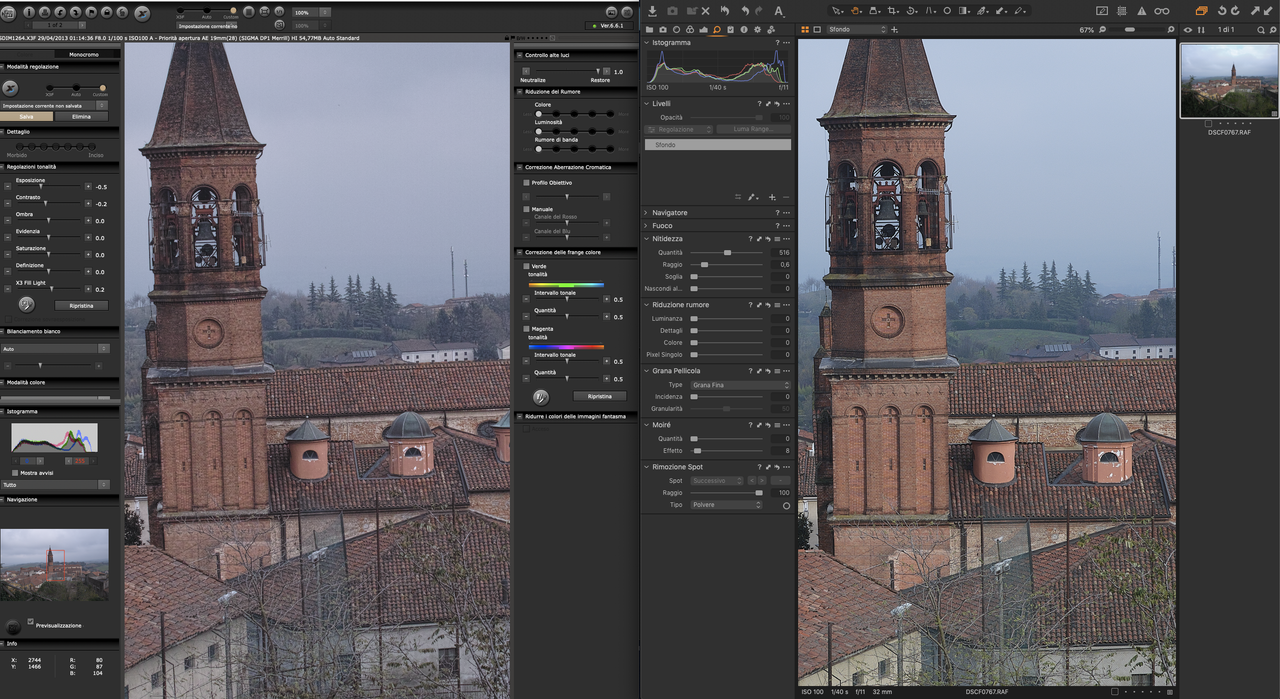Click the proofing glasses icon

pos(1162,10)
